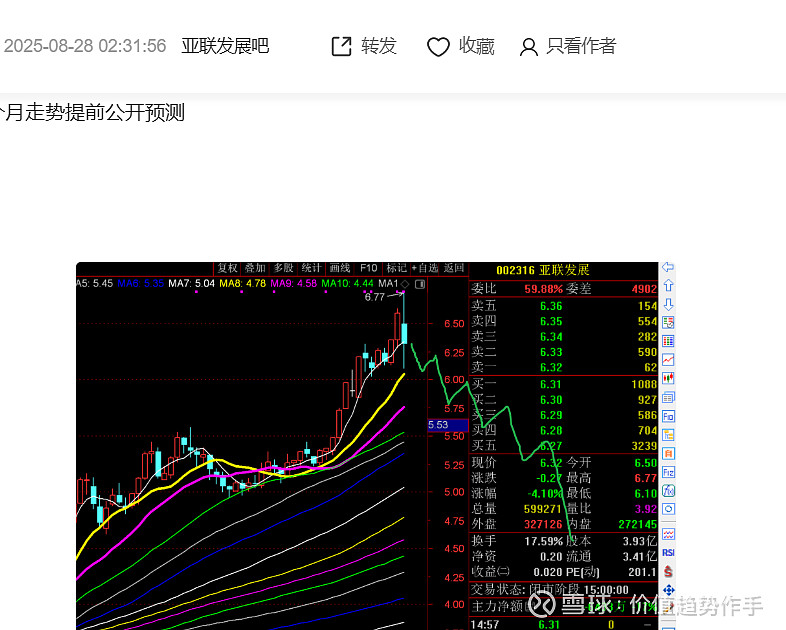The height and width of the screenshot is (630, 786).
Task: Click the 卖四 6.35 order row
Action: [x=563, y=321]
